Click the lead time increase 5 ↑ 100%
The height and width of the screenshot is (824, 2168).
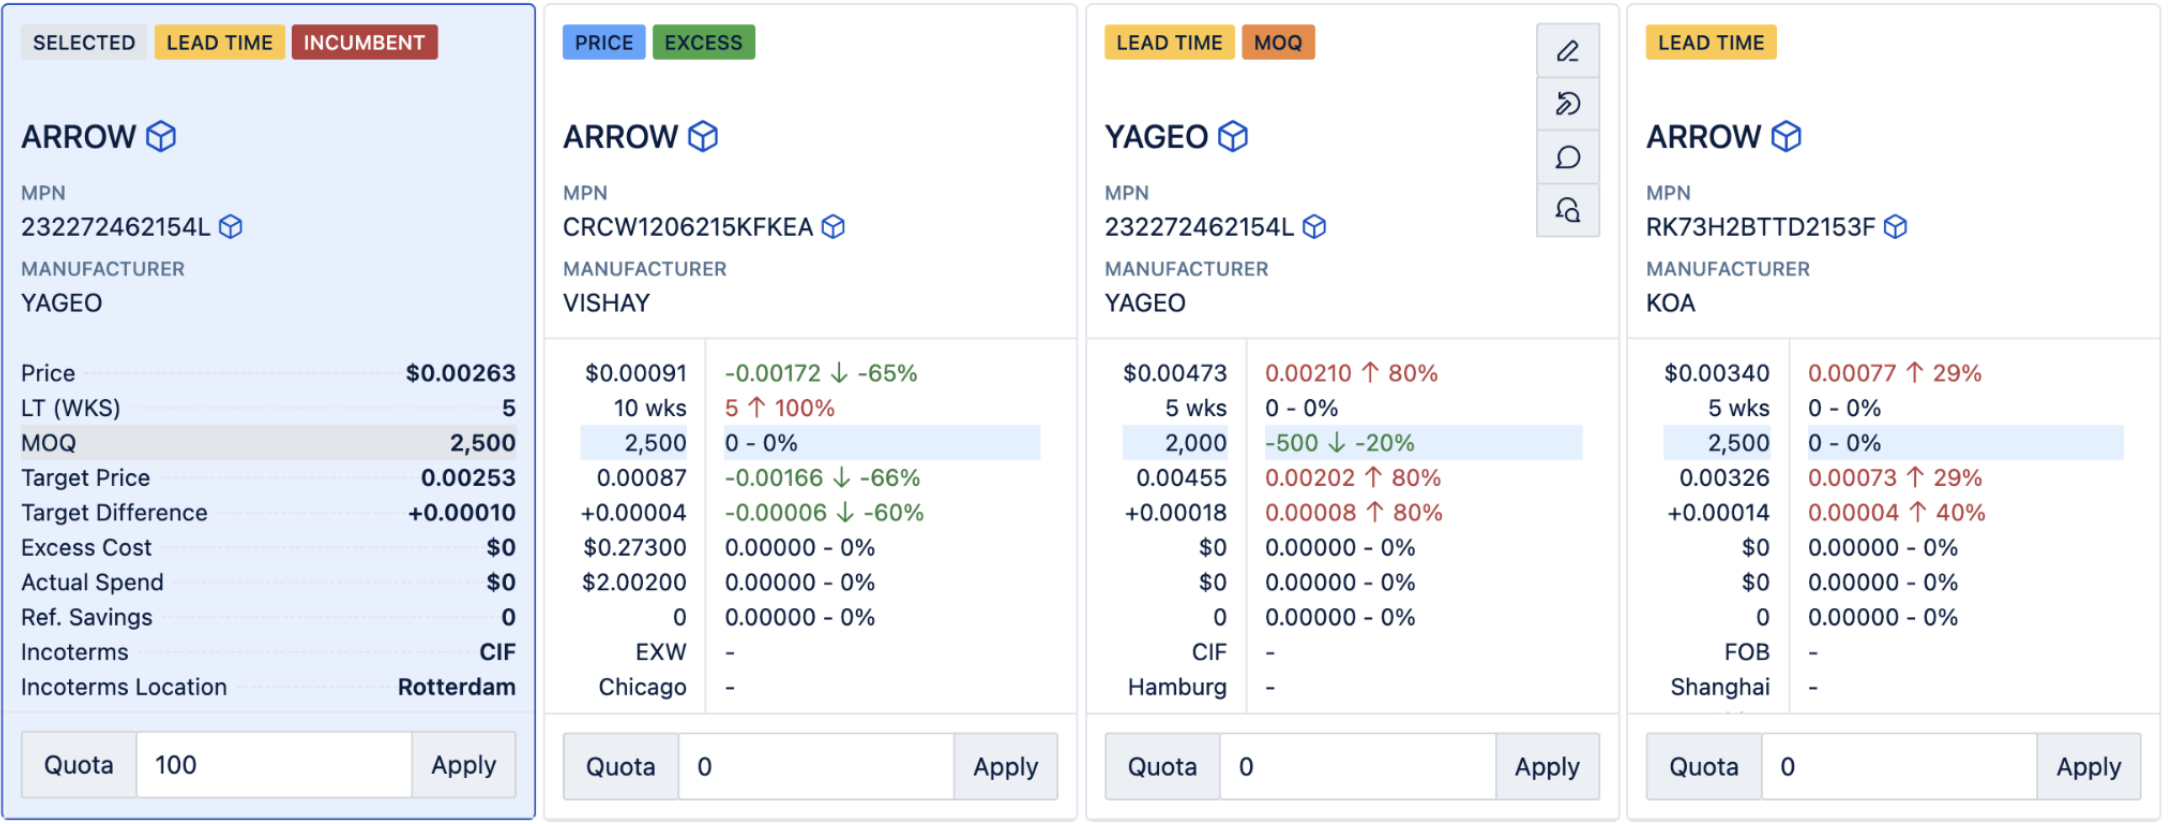pos(780,408)
